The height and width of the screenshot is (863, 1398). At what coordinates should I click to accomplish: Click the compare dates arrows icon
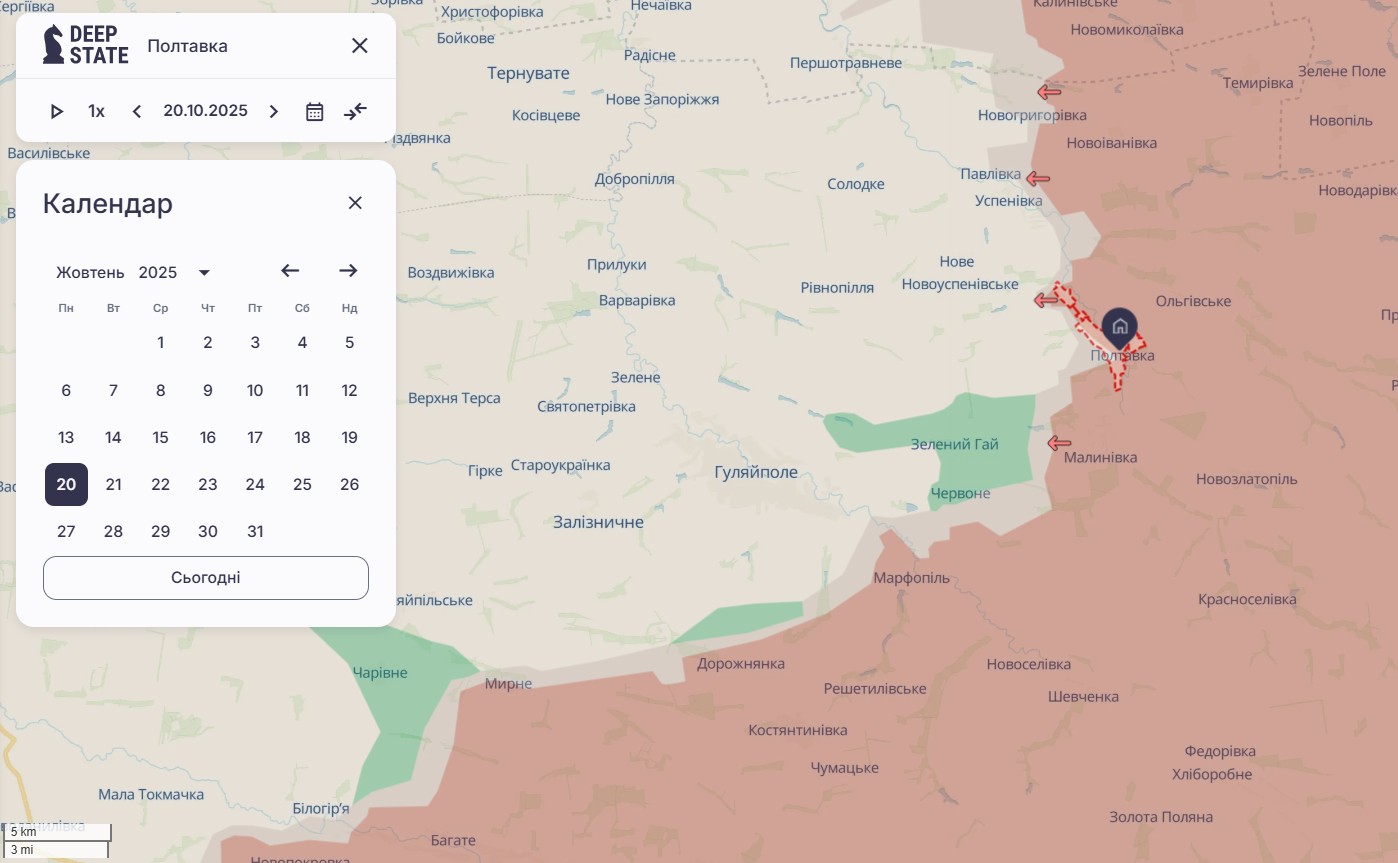(356, 111)
